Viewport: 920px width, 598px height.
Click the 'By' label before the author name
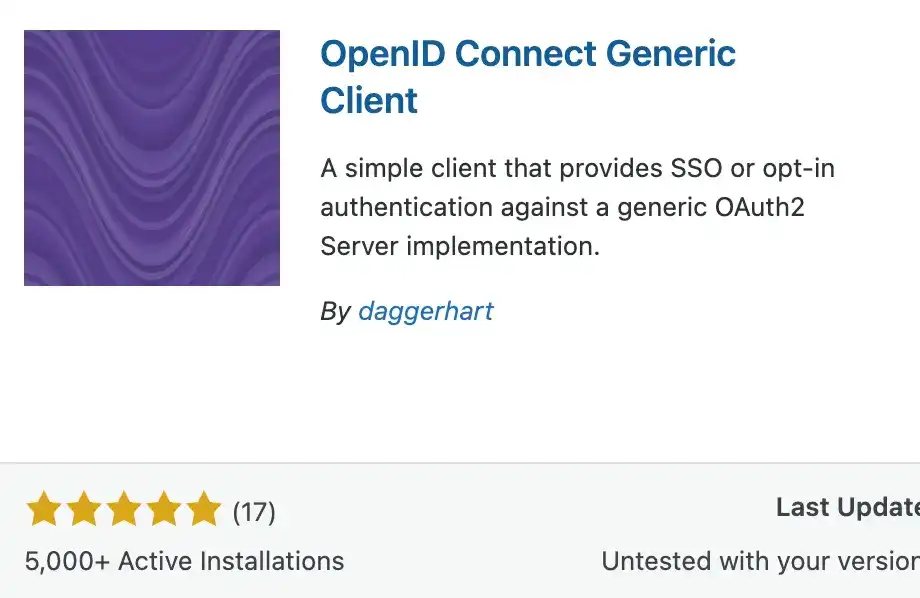(x=335, y=311)
